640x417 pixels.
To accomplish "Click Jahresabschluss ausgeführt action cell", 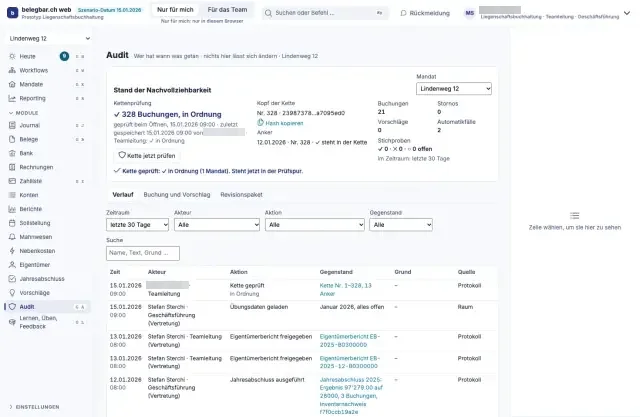I will point(267,379).
